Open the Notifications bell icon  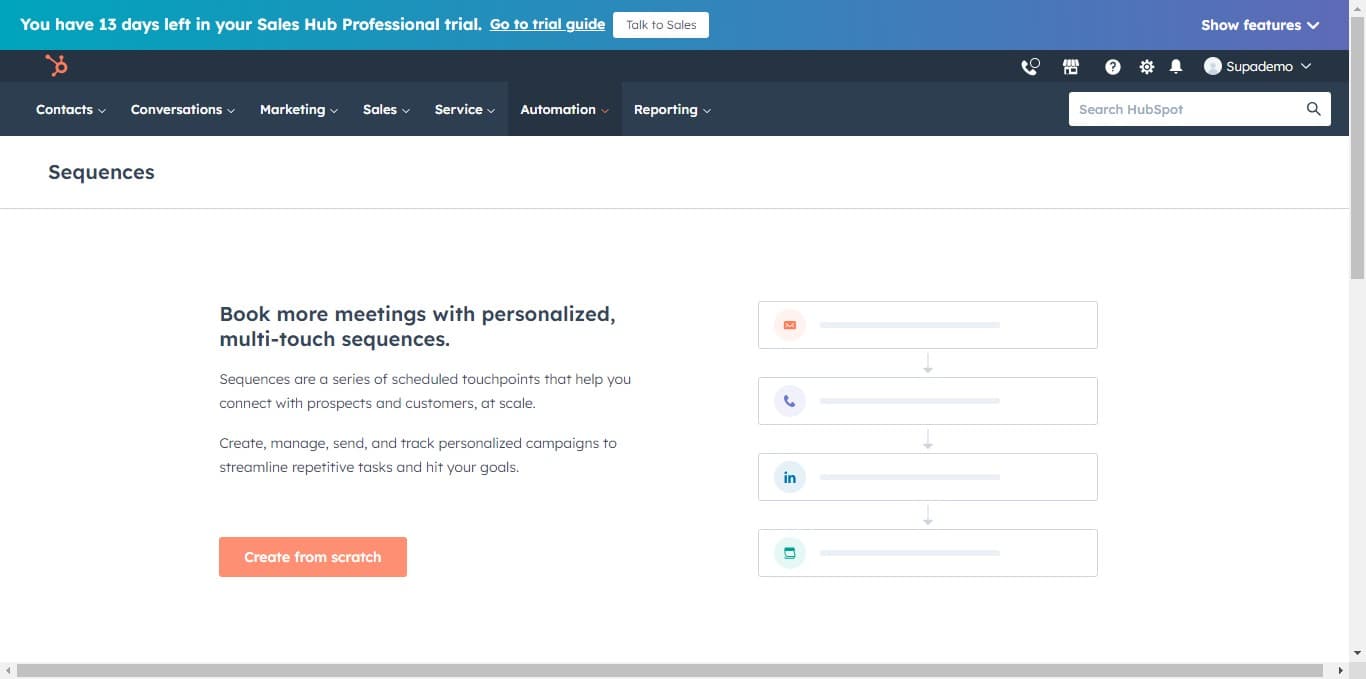tap(1176, 67)
